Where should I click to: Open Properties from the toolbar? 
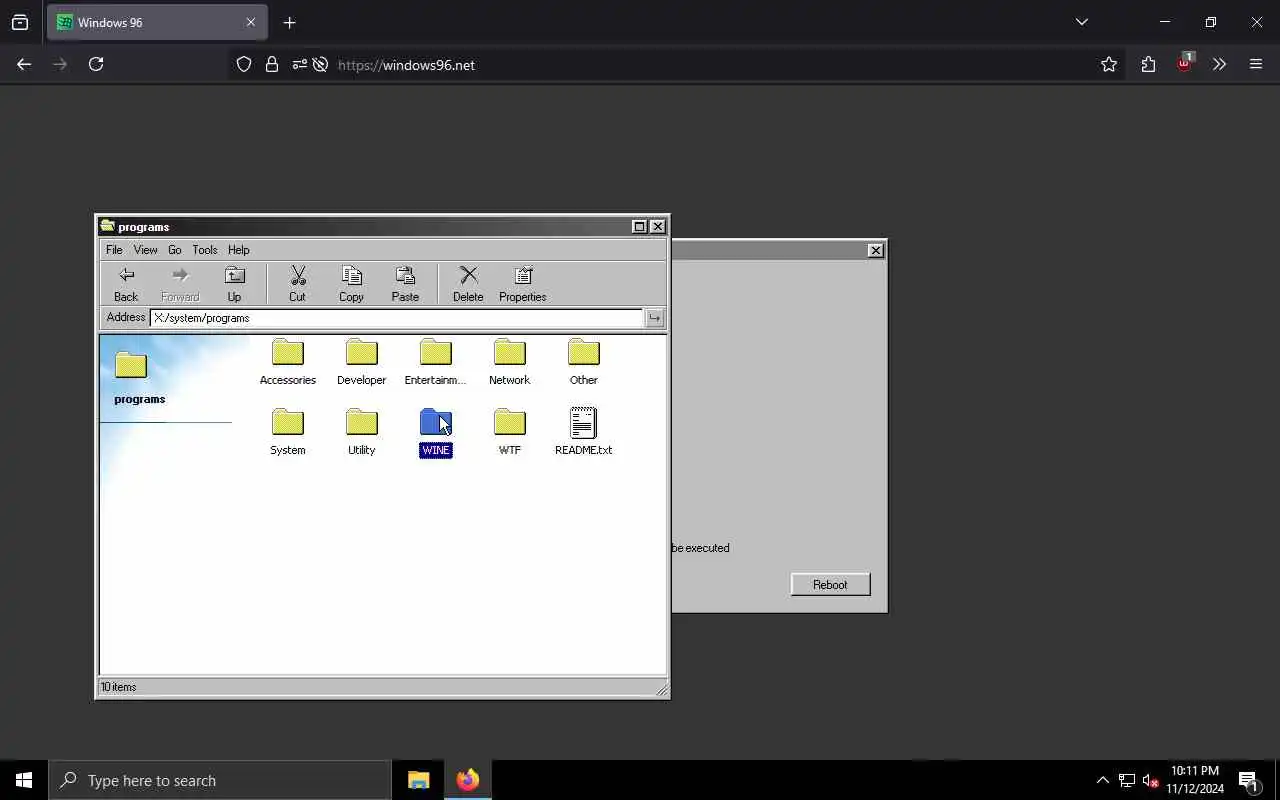522,284
